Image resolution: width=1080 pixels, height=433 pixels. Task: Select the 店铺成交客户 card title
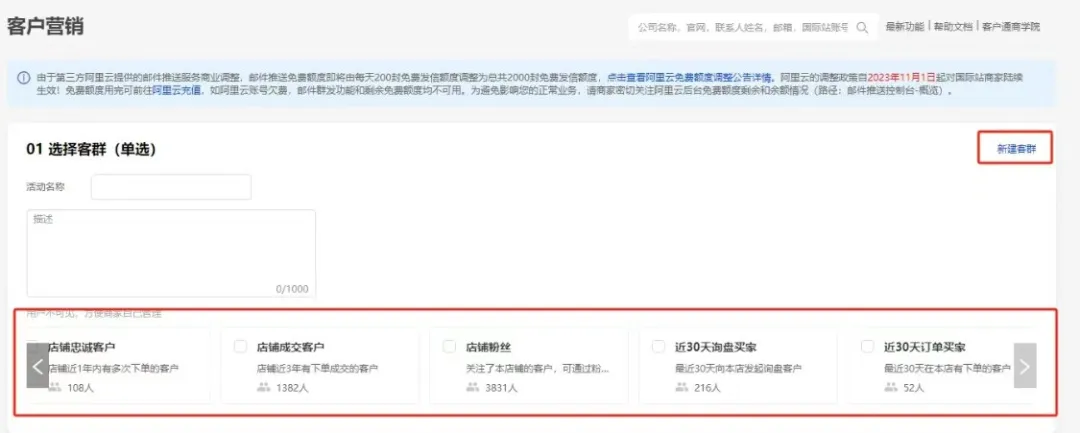[291, 346]
